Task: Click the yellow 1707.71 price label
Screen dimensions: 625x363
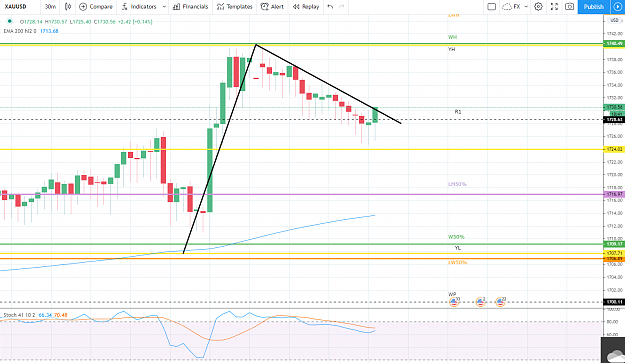Action: (x=614, y=253)
